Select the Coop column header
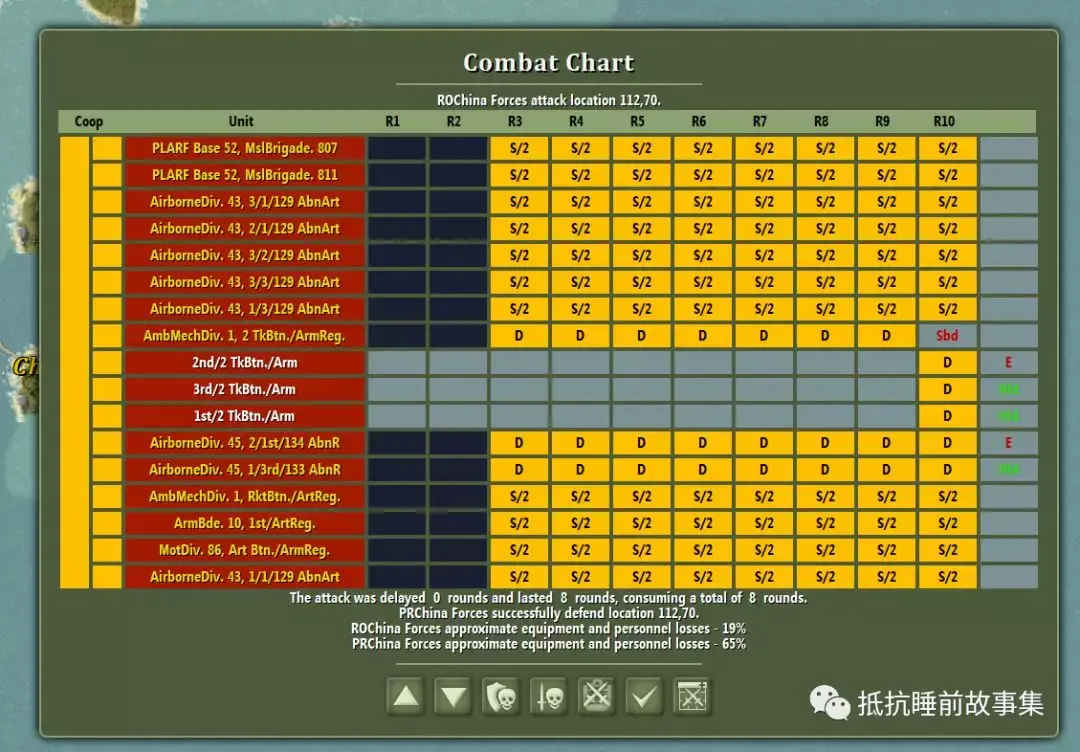 click(89, 122)
